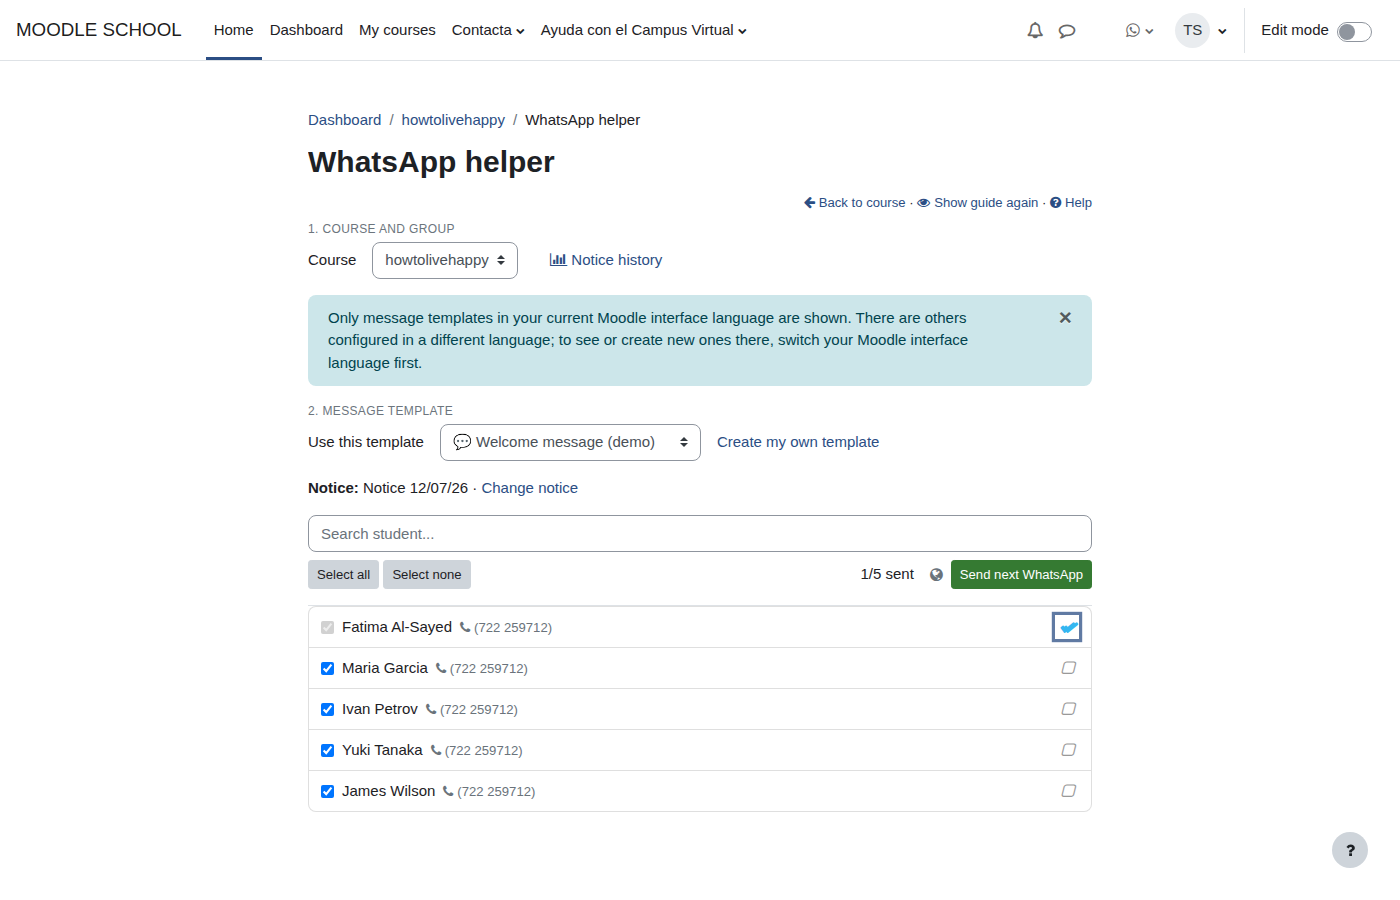Image resolution: width=1400 pixels, height=900 pixels.
Task: Click the MOODLE SCHOOL brand link
Action: click(x=99, y=30)
